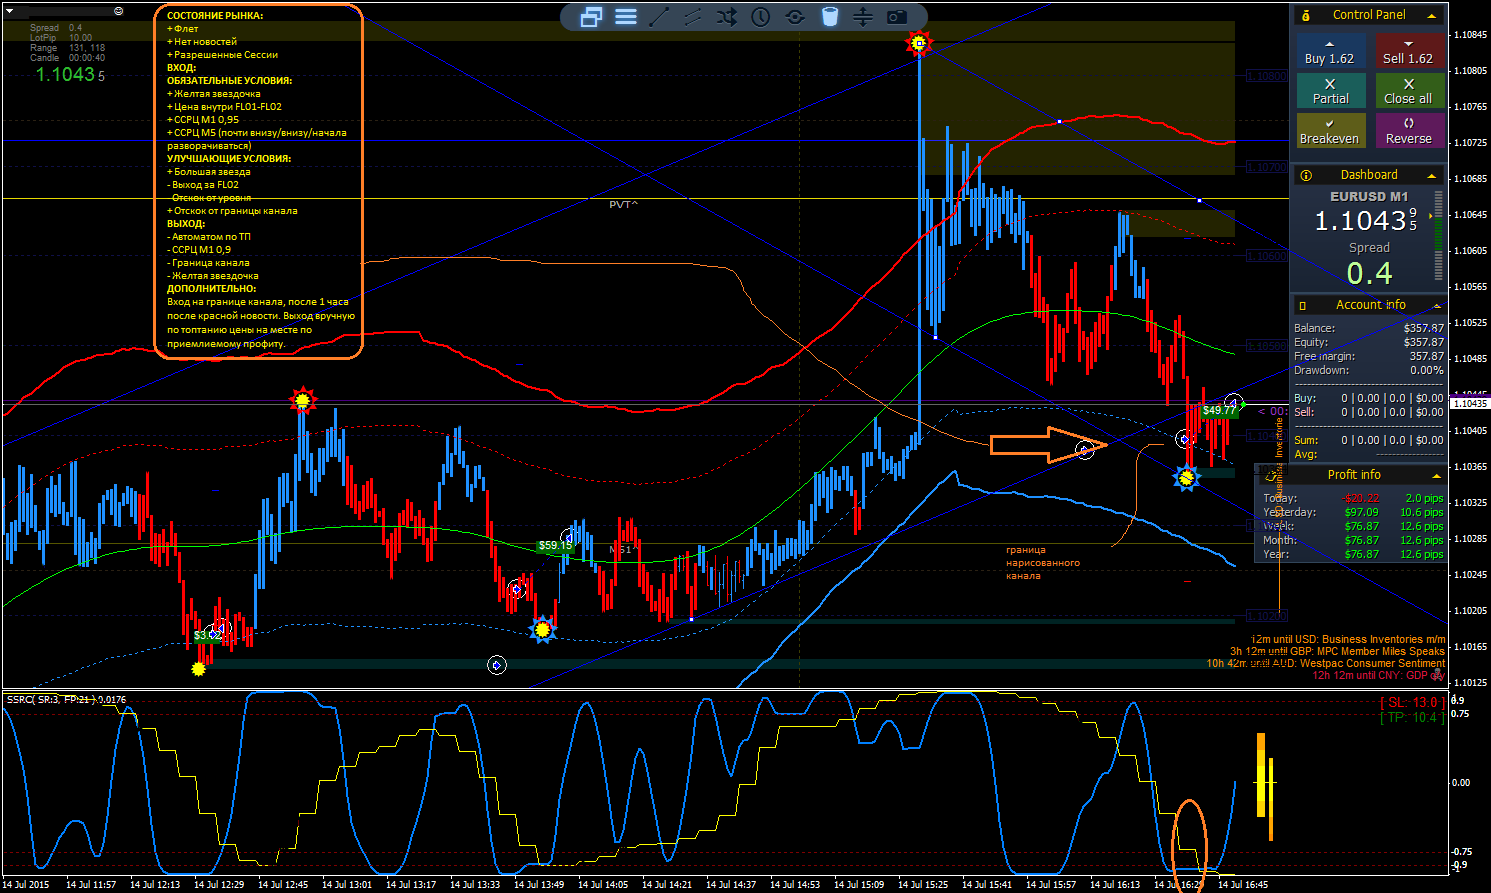Screen dimensions: 1491x893
Task: Click the PVT^ level label on chart
Action: coord(624,204)
